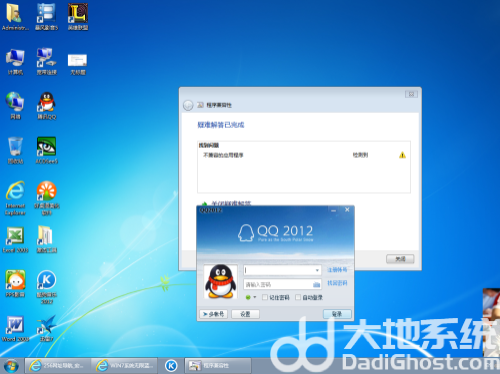Screen dimensions: 500x374
Task: Open the ACDSee5 eye icon shortcut
Action: (47, 150)
